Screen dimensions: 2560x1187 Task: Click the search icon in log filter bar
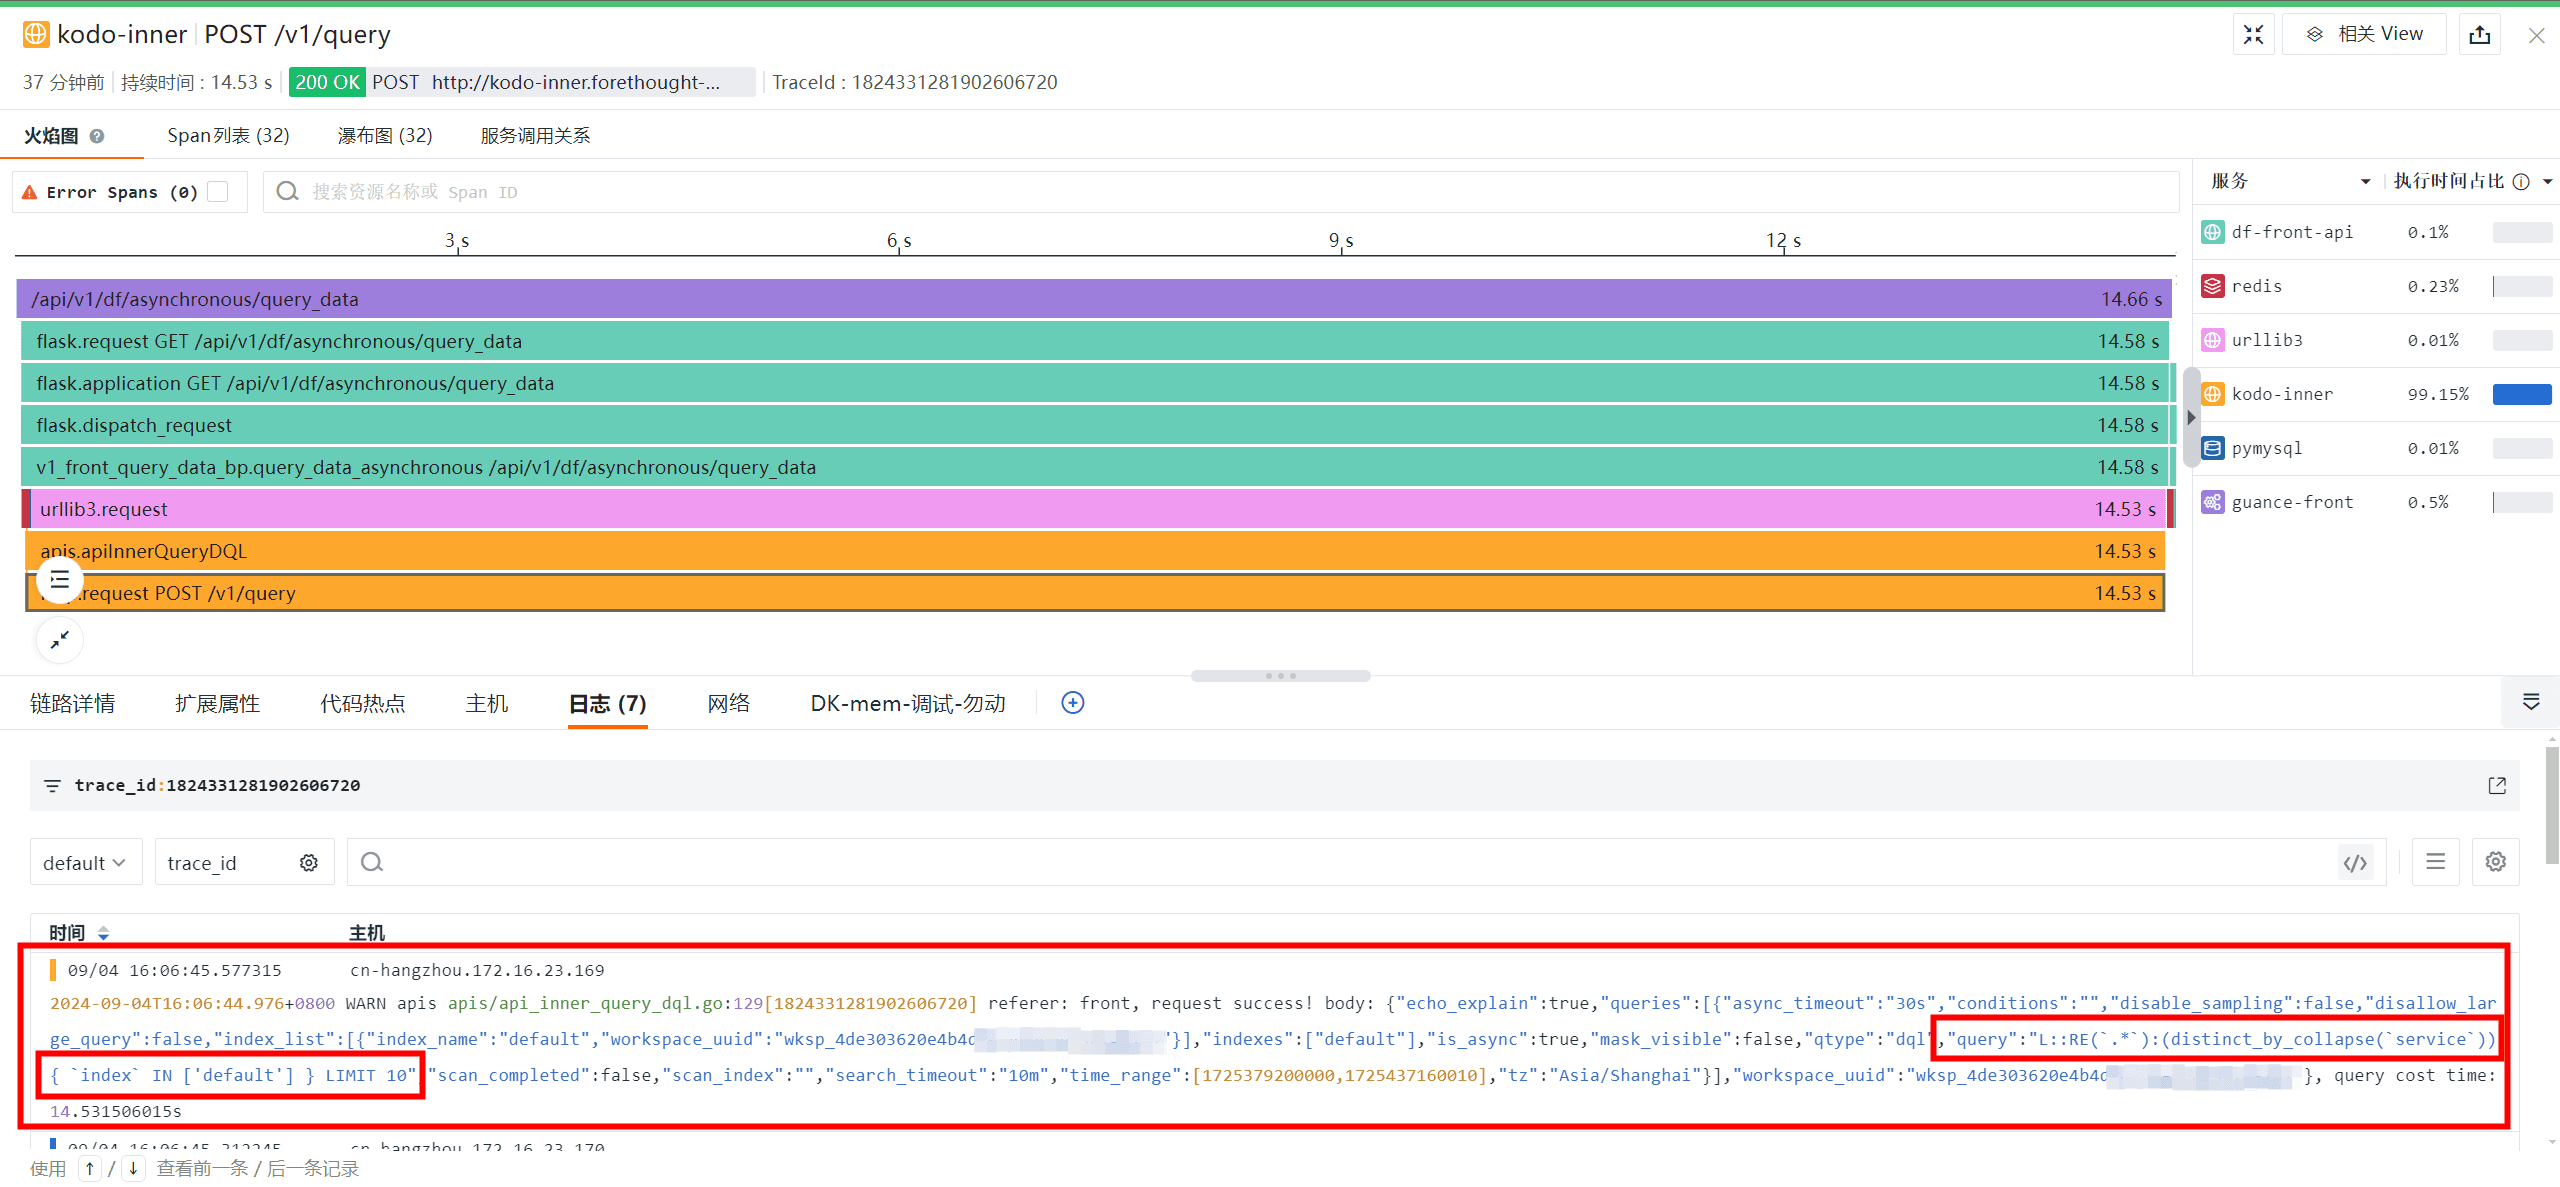(x=371, y=862)
